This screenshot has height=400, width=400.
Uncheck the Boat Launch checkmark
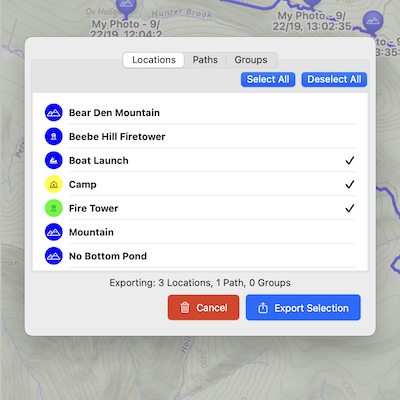coord(350,161)
